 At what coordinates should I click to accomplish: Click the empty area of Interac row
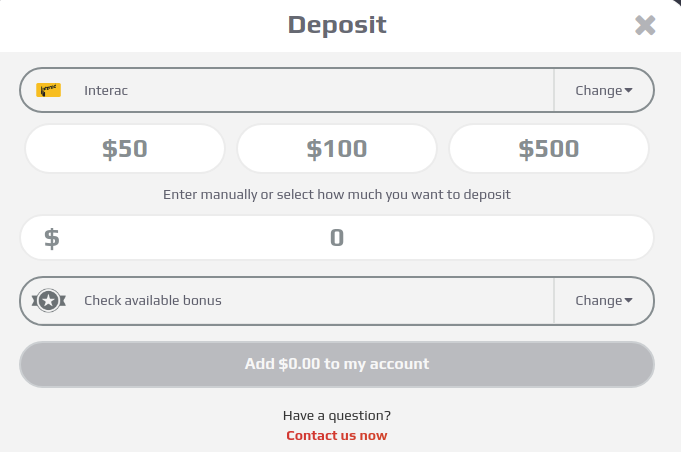[x=339, y=90]
